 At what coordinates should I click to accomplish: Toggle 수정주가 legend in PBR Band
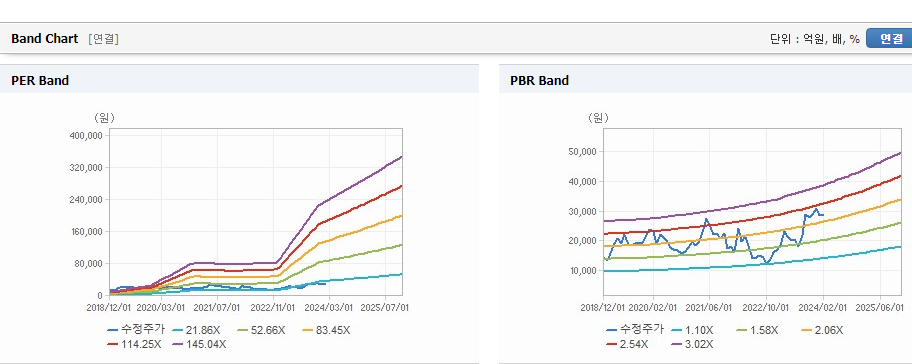[635, 330]
